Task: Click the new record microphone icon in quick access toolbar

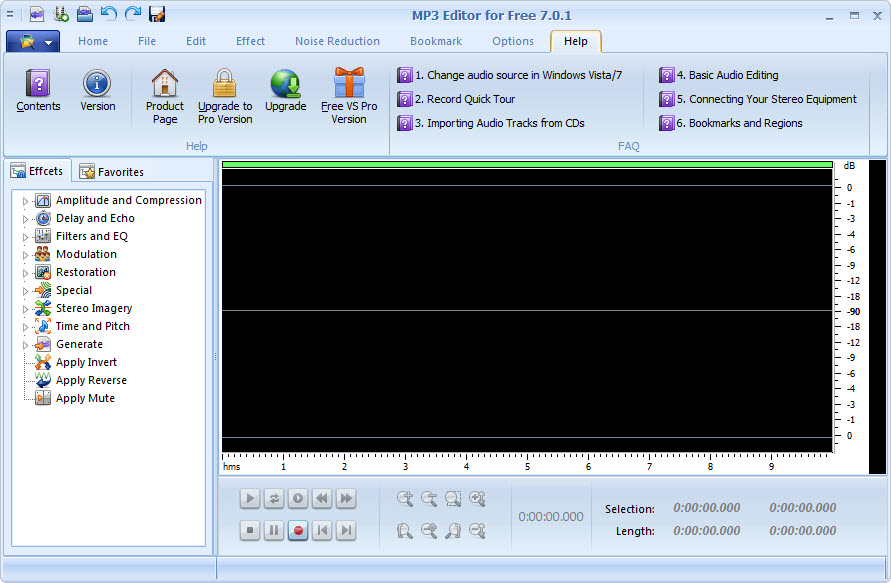Action: (61, 14)
